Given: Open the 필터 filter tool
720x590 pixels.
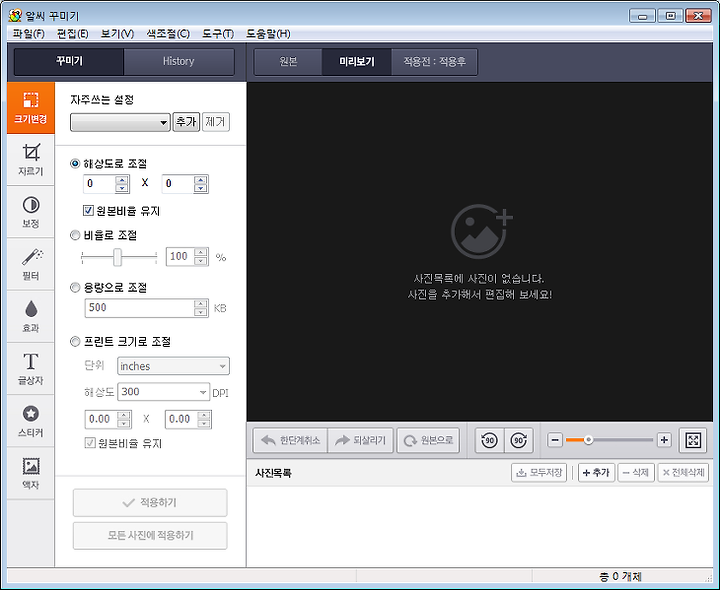Looking at the screenshot, I should click(x=31, y=264).
